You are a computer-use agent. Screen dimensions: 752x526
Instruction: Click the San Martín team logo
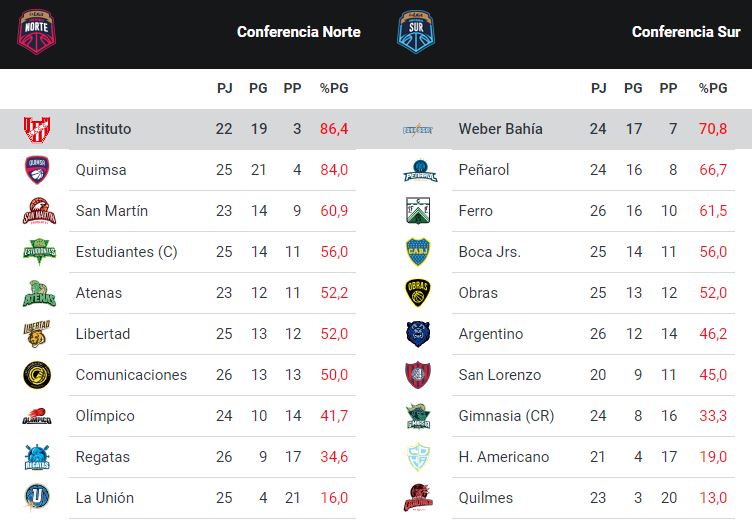(39, 211)
